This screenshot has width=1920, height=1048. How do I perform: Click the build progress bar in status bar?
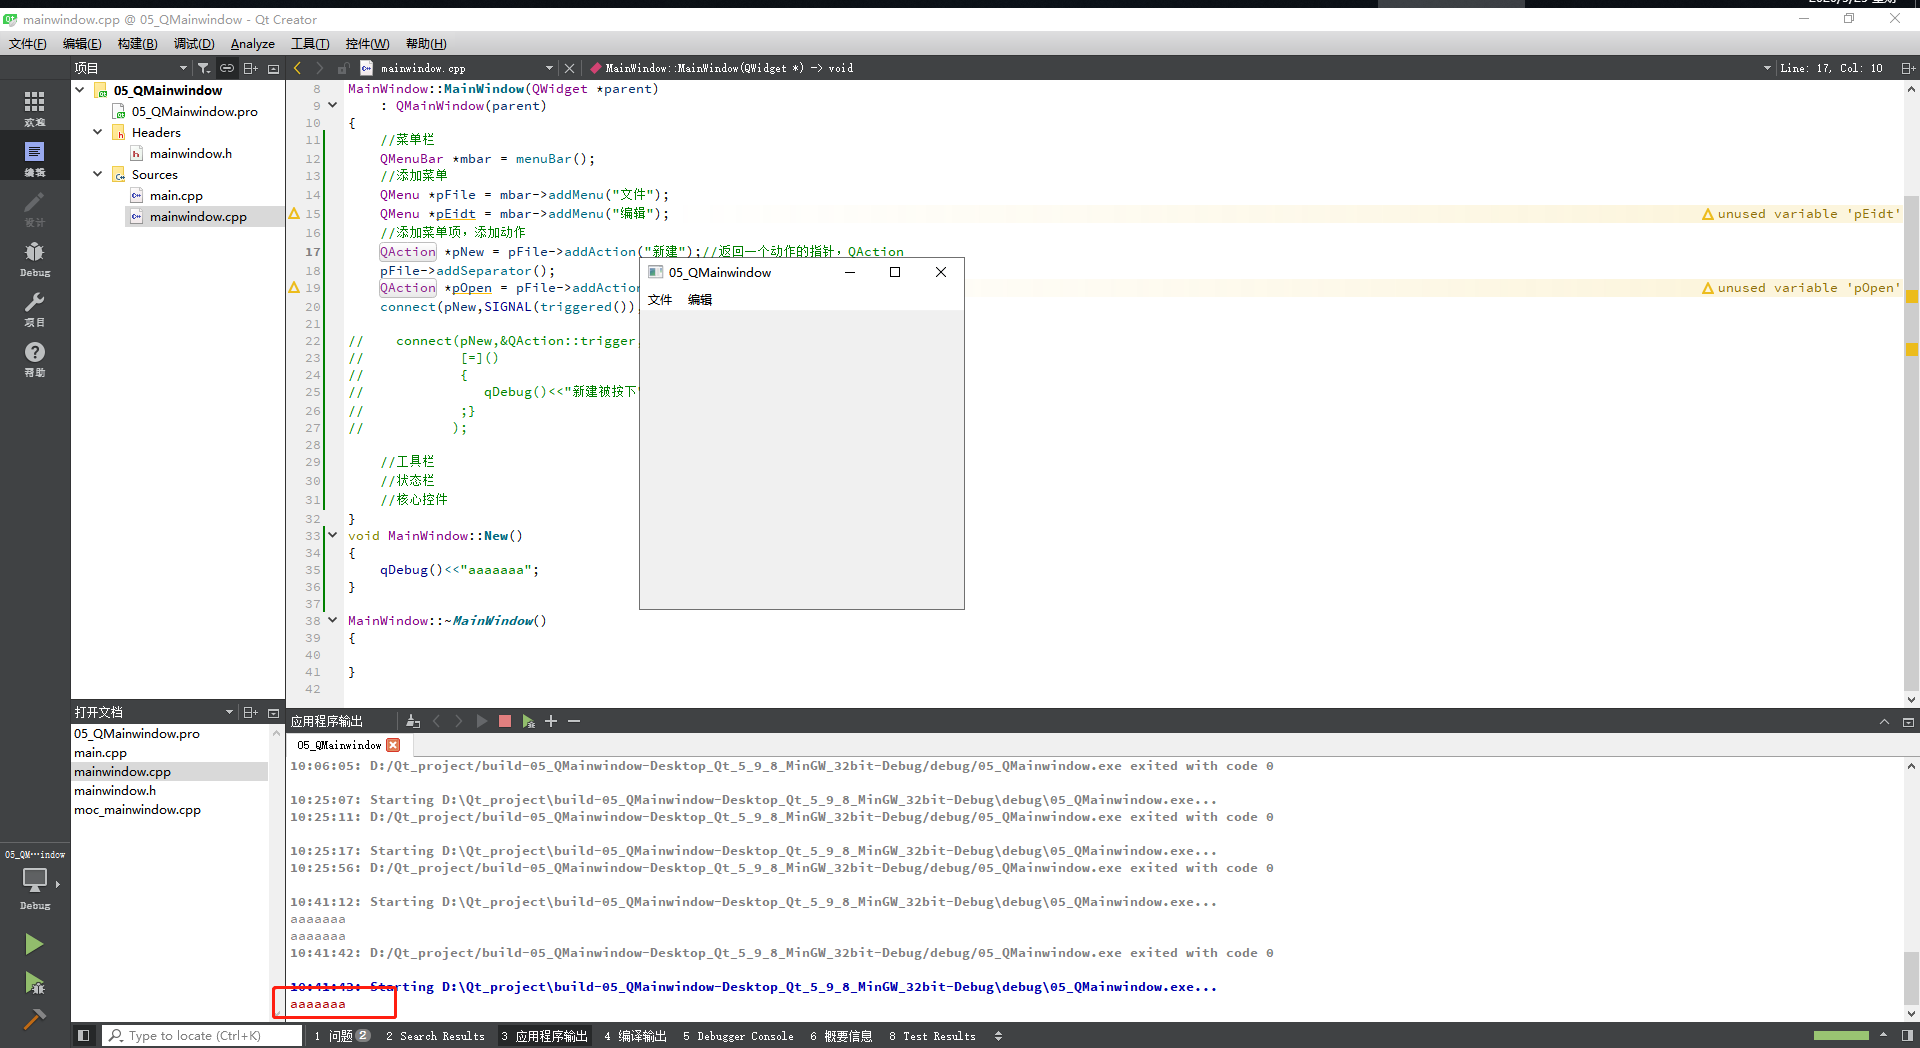pyautogui.click(x=1841, y=1036)
